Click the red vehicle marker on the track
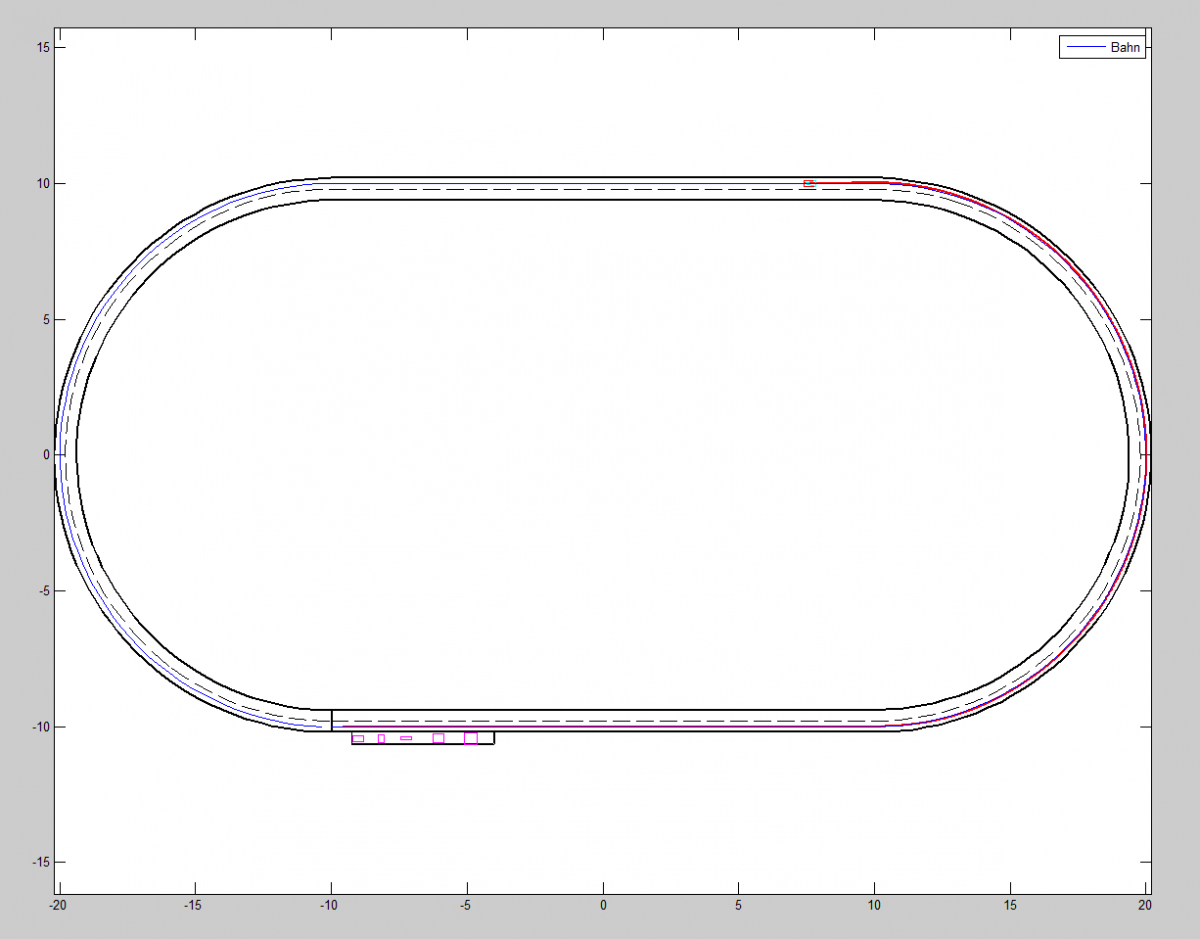1200x939 pixels. (x=808, y=183)
